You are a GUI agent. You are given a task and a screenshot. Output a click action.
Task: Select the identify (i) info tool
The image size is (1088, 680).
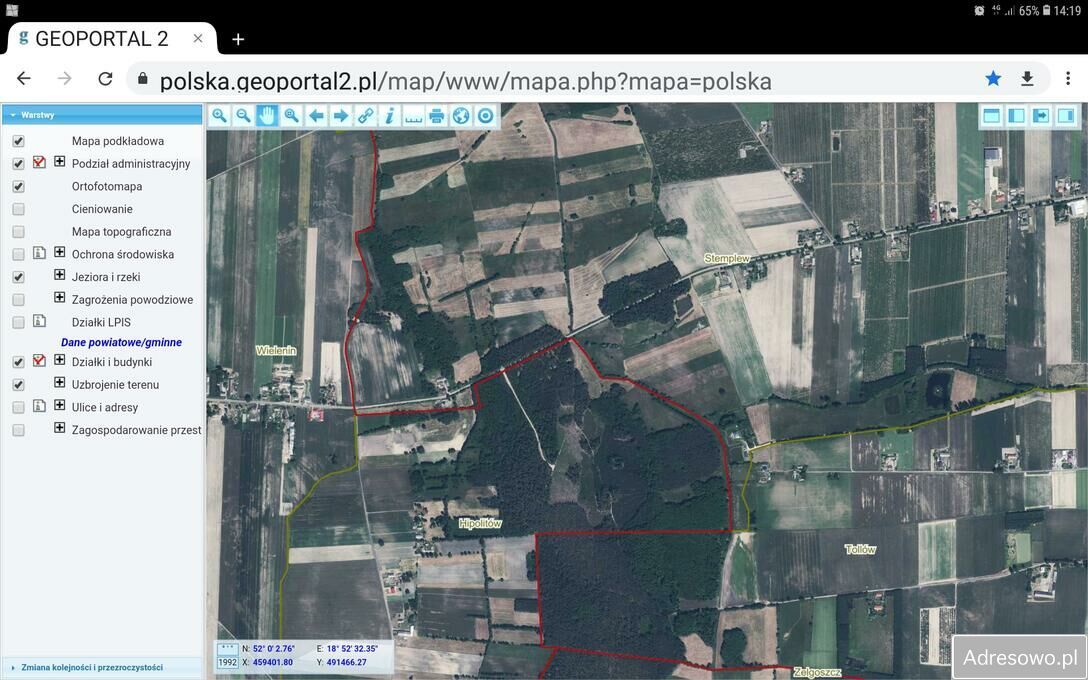389,115
